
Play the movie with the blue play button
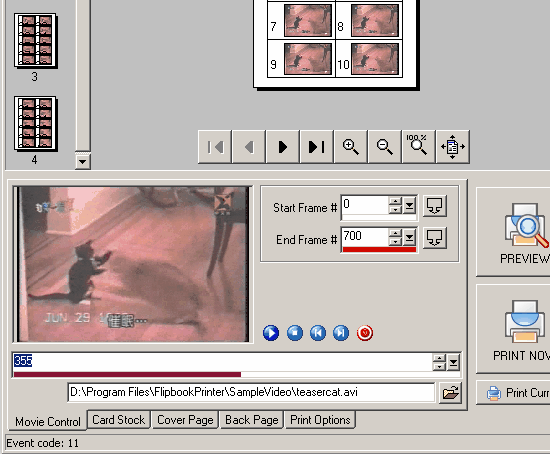271,333
